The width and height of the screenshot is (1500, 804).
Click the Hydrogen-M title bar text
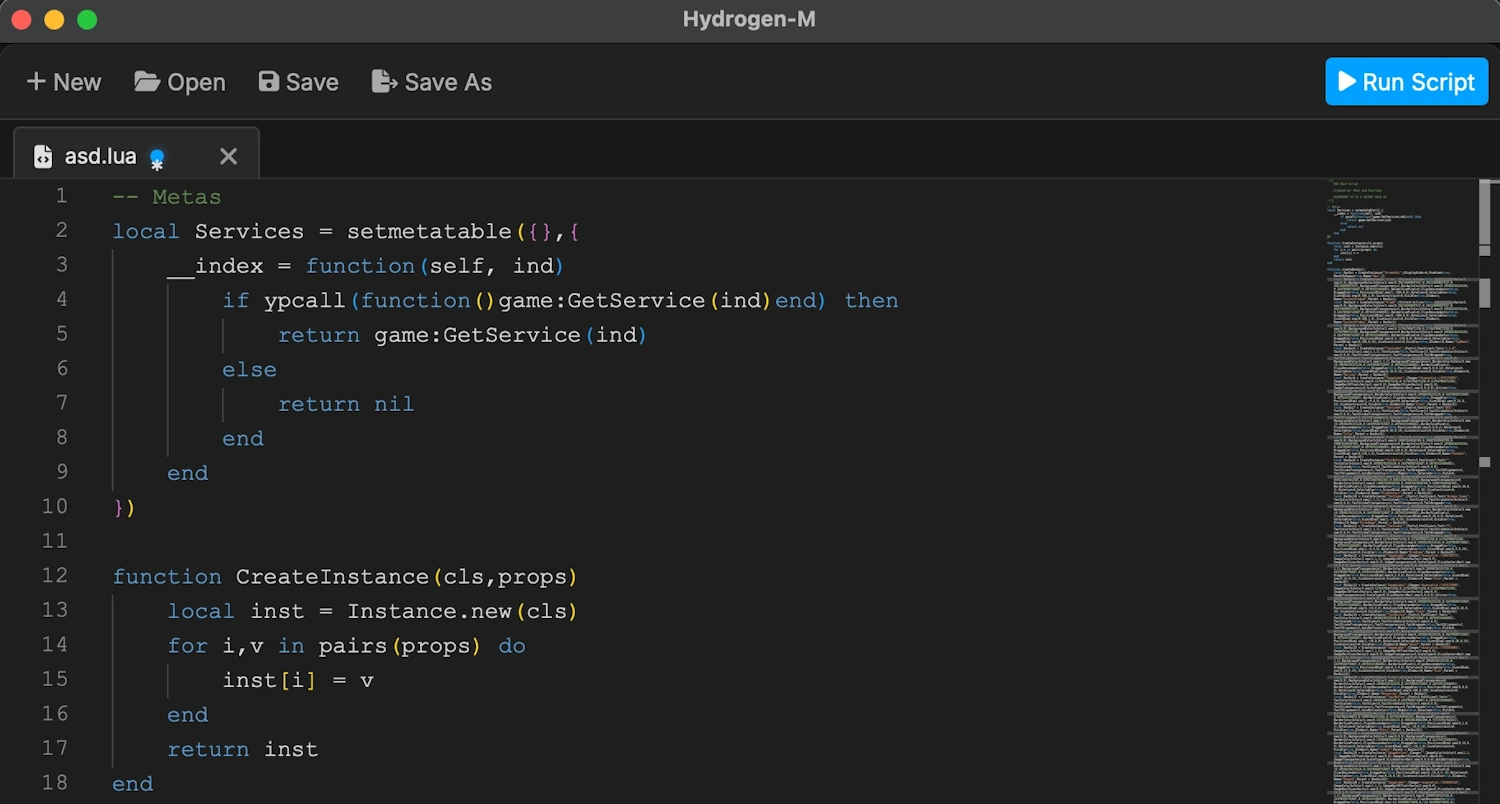749,18
